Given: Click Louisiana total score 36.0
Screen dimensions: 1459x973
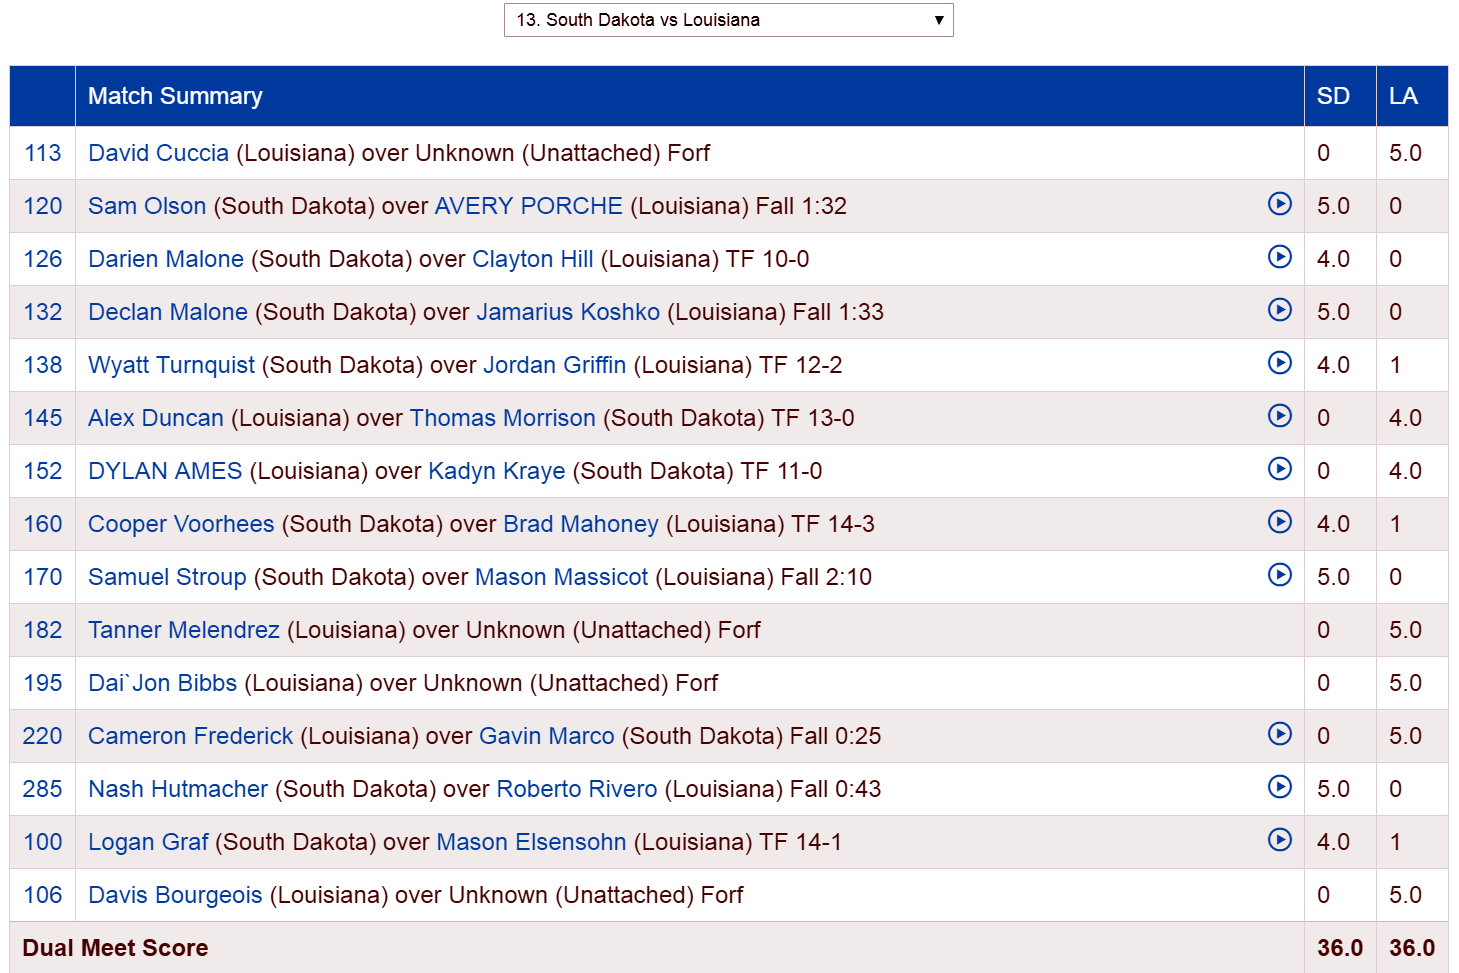Looking at the screenshot, I should click(x=1412, y=948).
